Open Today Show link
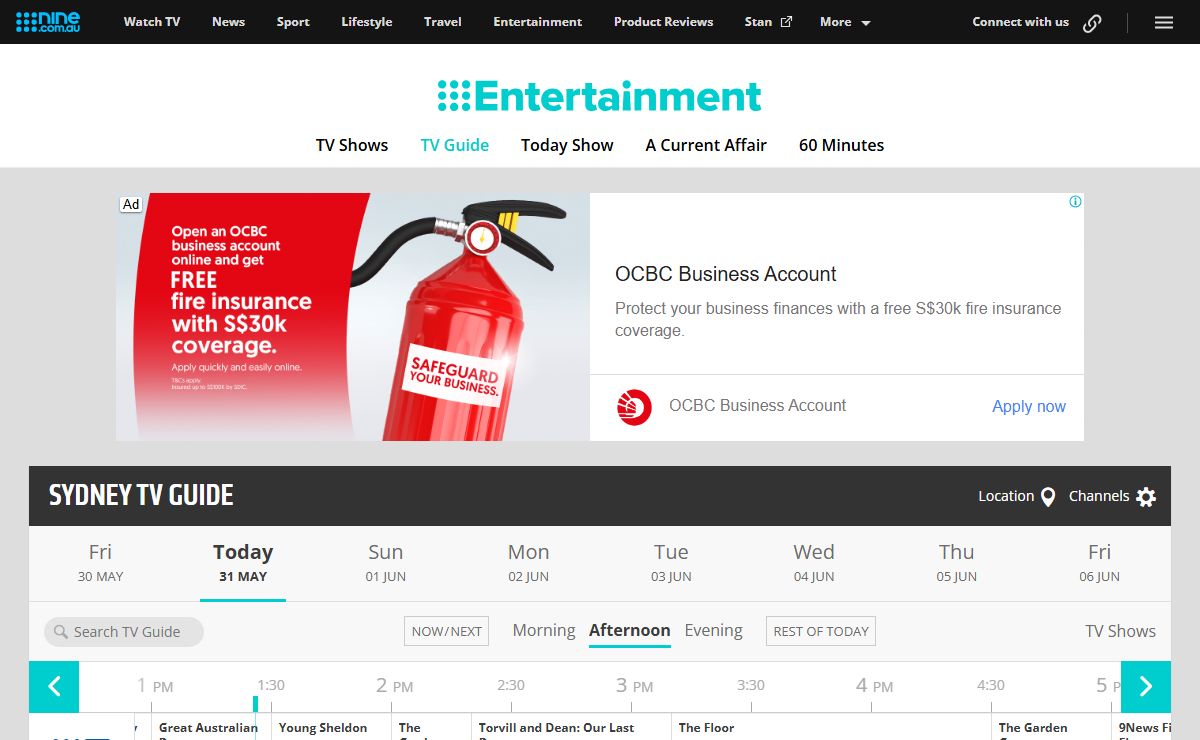This screenshot has height=740, width=1200. (567, 145)
